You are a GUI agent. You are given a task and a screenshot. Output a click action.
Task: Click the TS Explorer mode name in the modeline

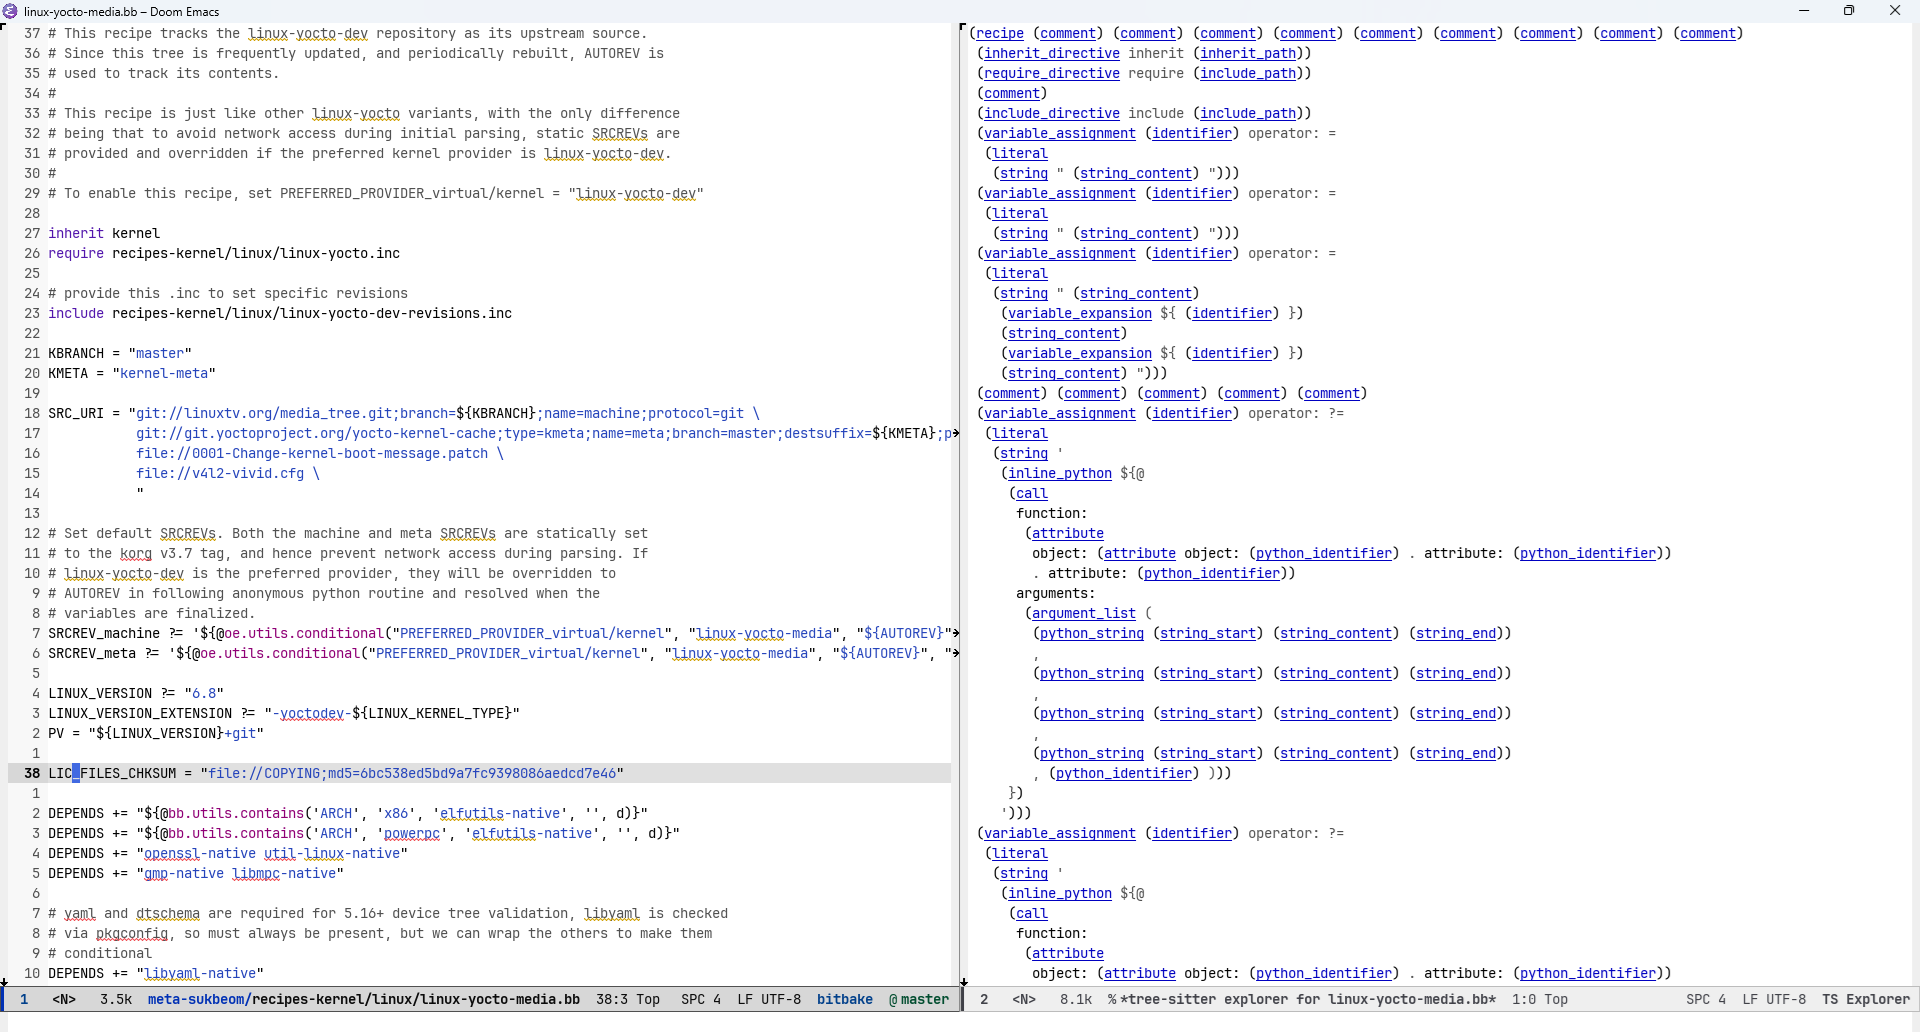point(1866,999)
